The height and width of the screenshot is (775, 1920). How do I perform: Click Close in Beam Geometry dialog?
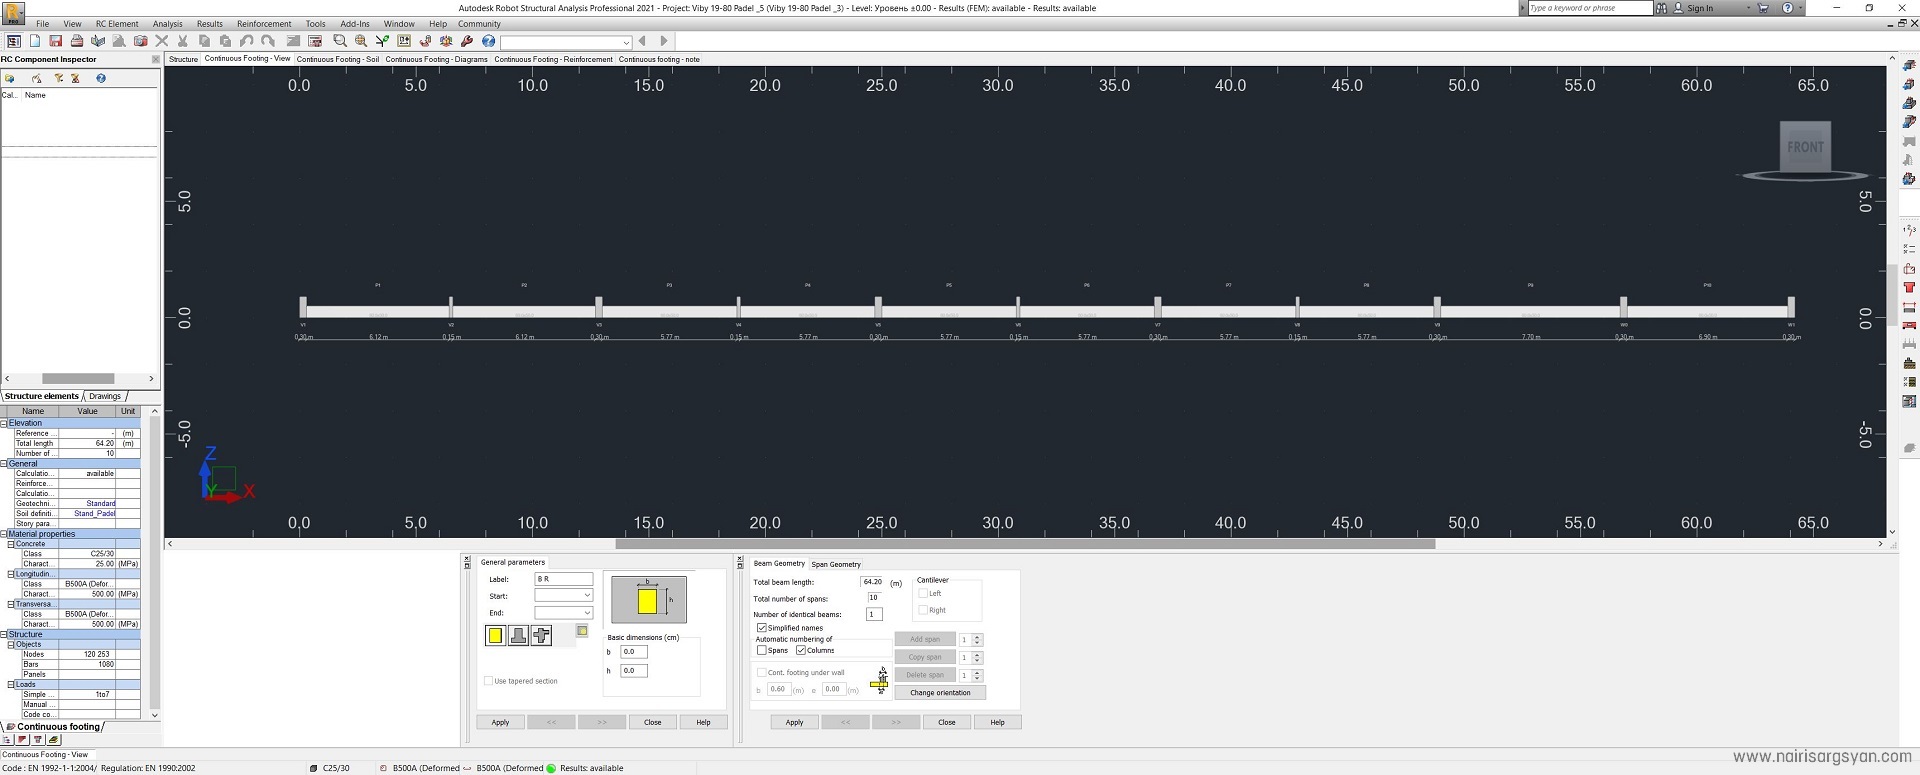point(946,722)
